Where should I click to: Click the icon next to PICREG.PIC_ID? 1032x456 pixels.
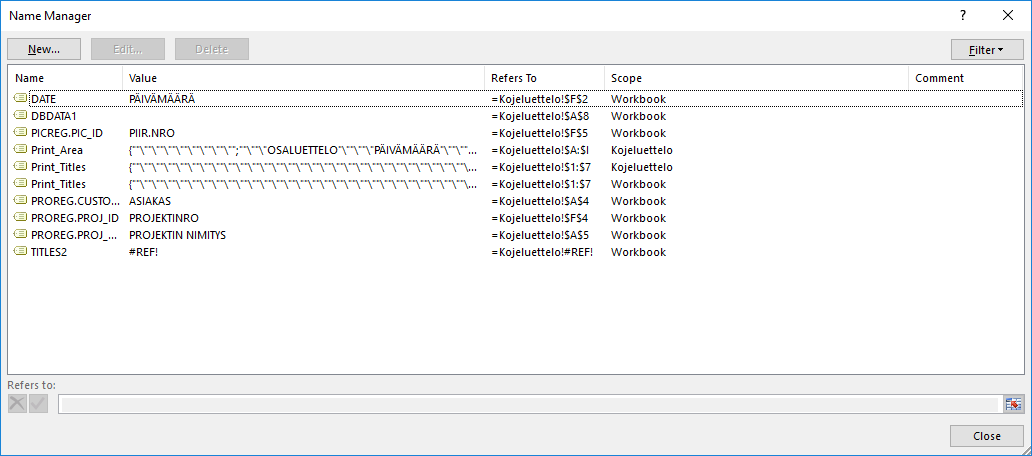(20, 133)
